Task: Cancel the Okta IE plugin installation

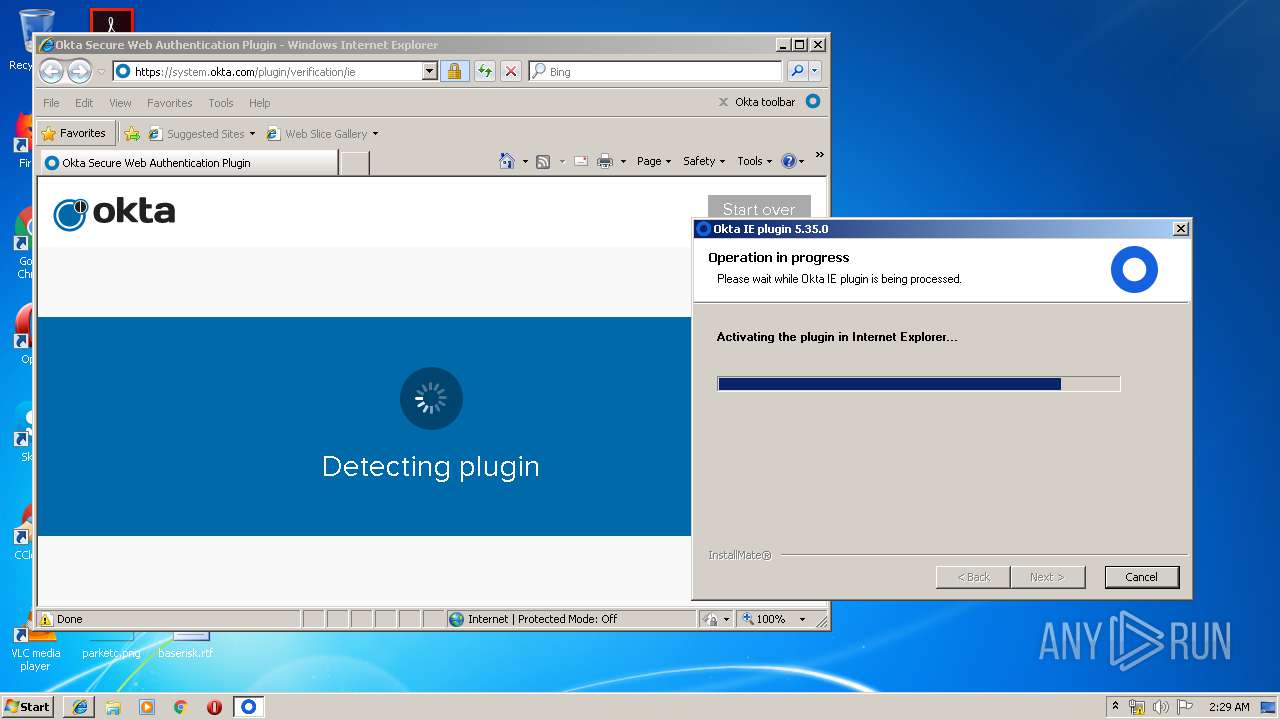Action: [1142, 577]
